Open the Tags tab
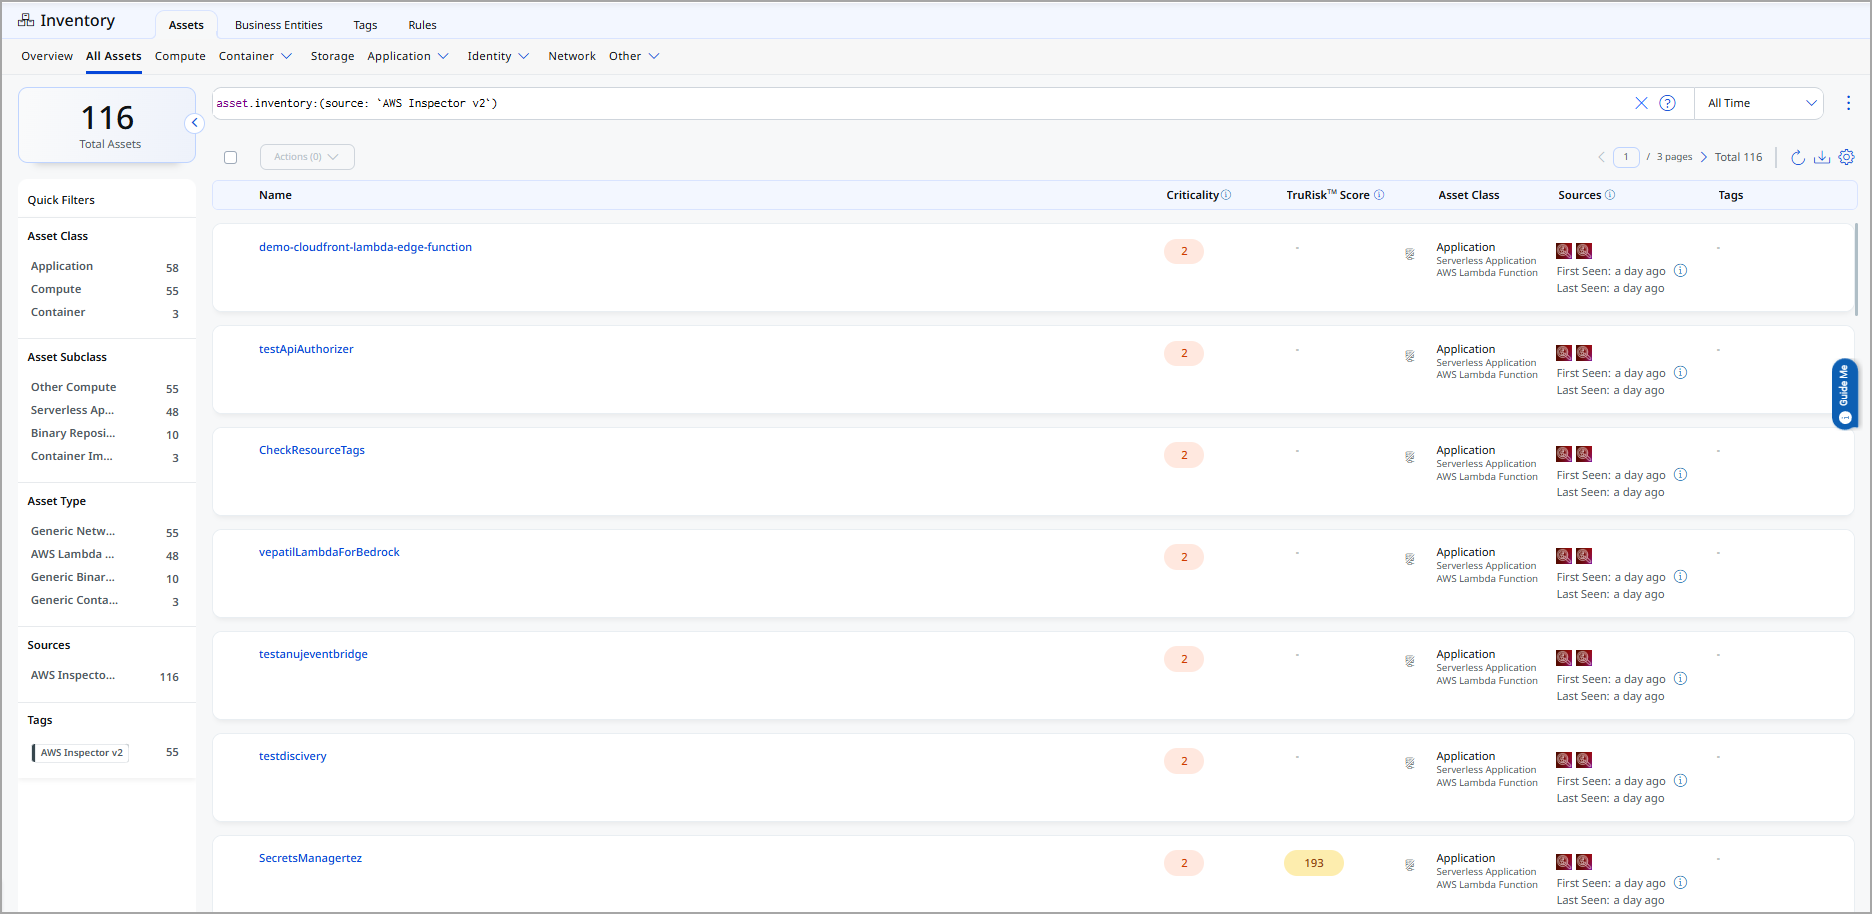 click(x=365, y=25)
